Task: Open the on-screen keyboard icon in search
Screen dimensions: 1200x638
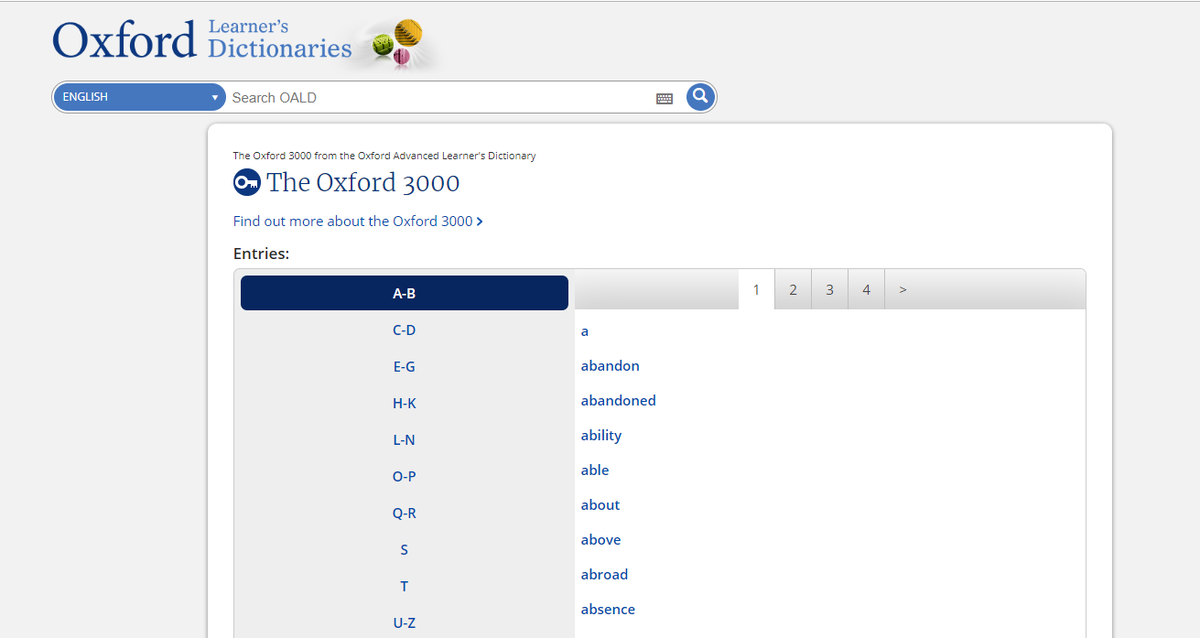Action: point(664,98)
